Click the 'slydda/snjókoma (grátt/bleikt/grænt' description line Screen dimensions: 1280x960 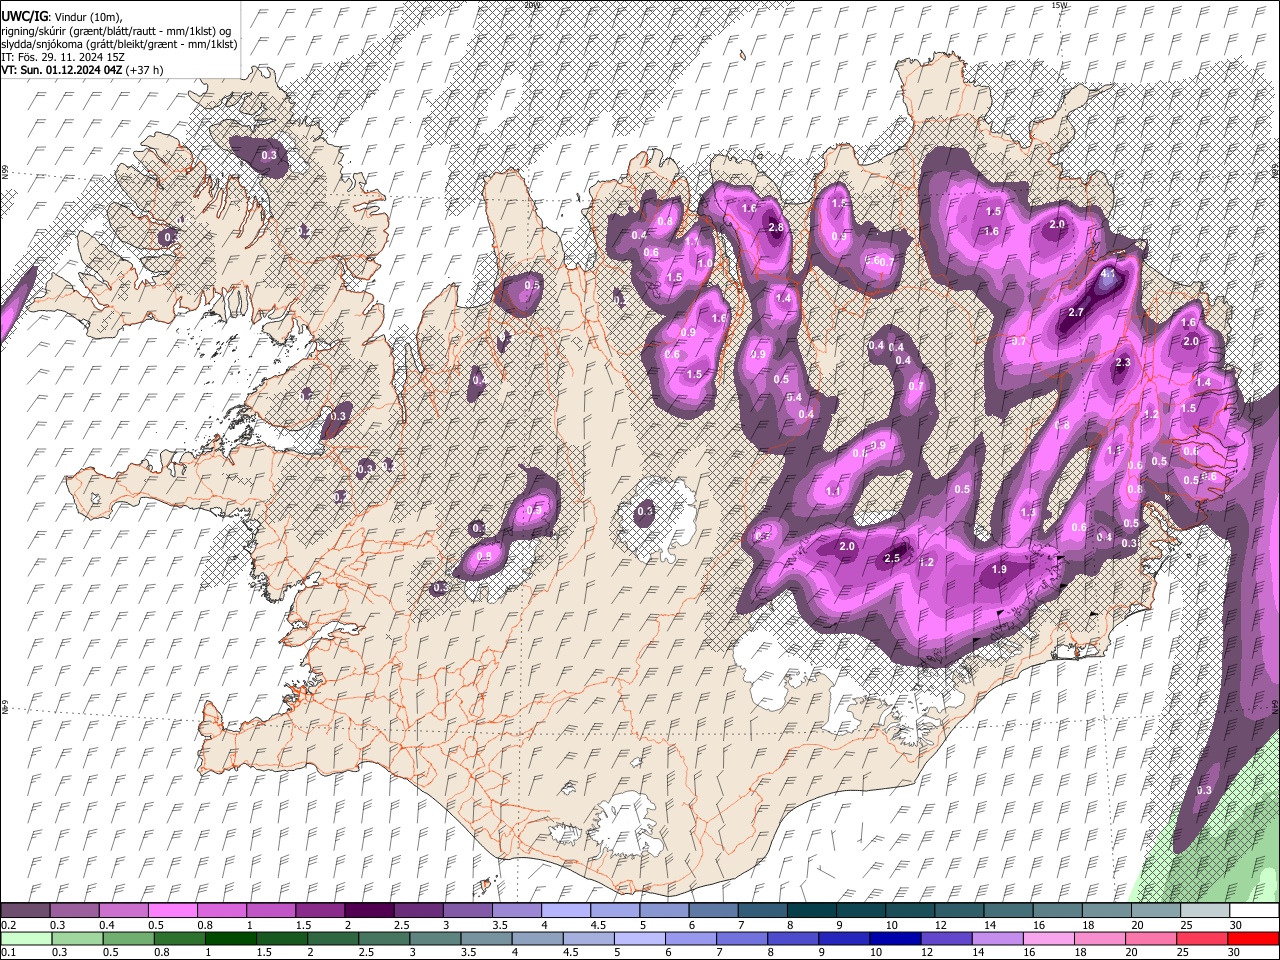(119, 44)
